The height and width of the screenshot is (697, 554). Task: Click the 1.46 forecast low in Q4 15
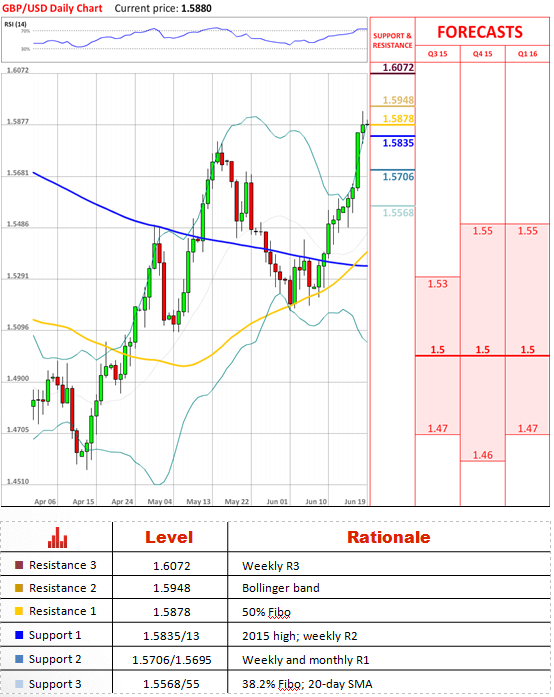[482, 455]
